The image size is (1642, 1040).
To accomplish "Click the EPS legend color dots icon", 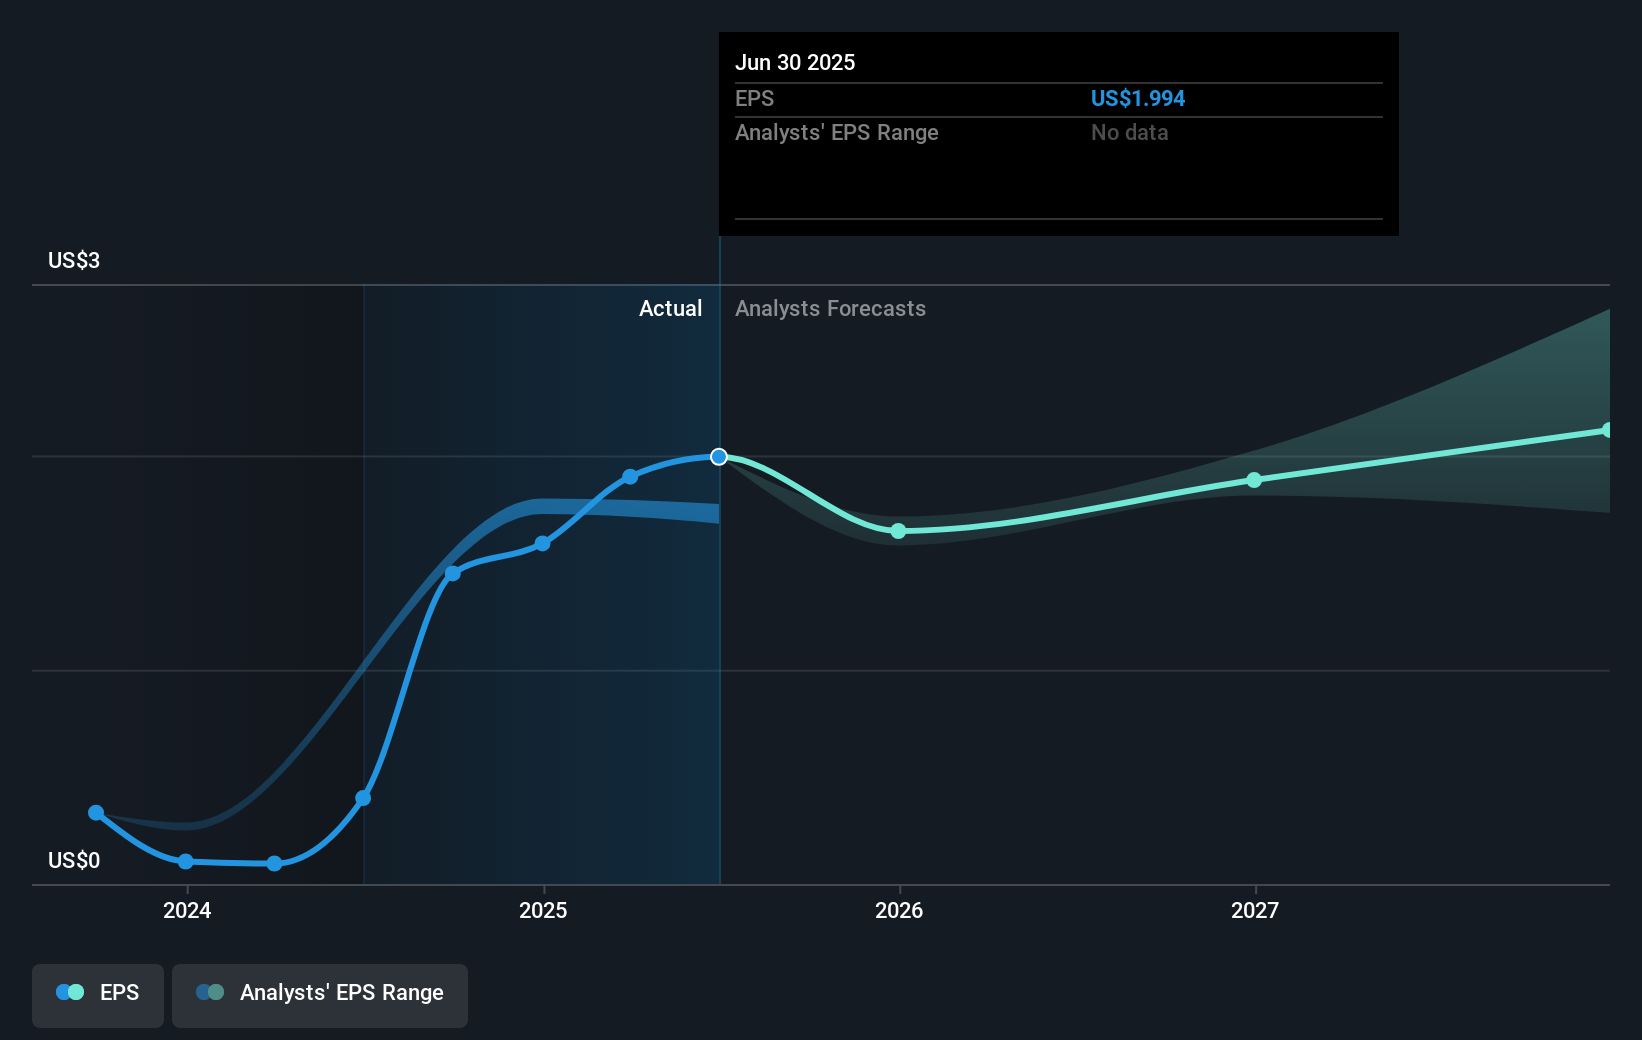I will point(70,993).
